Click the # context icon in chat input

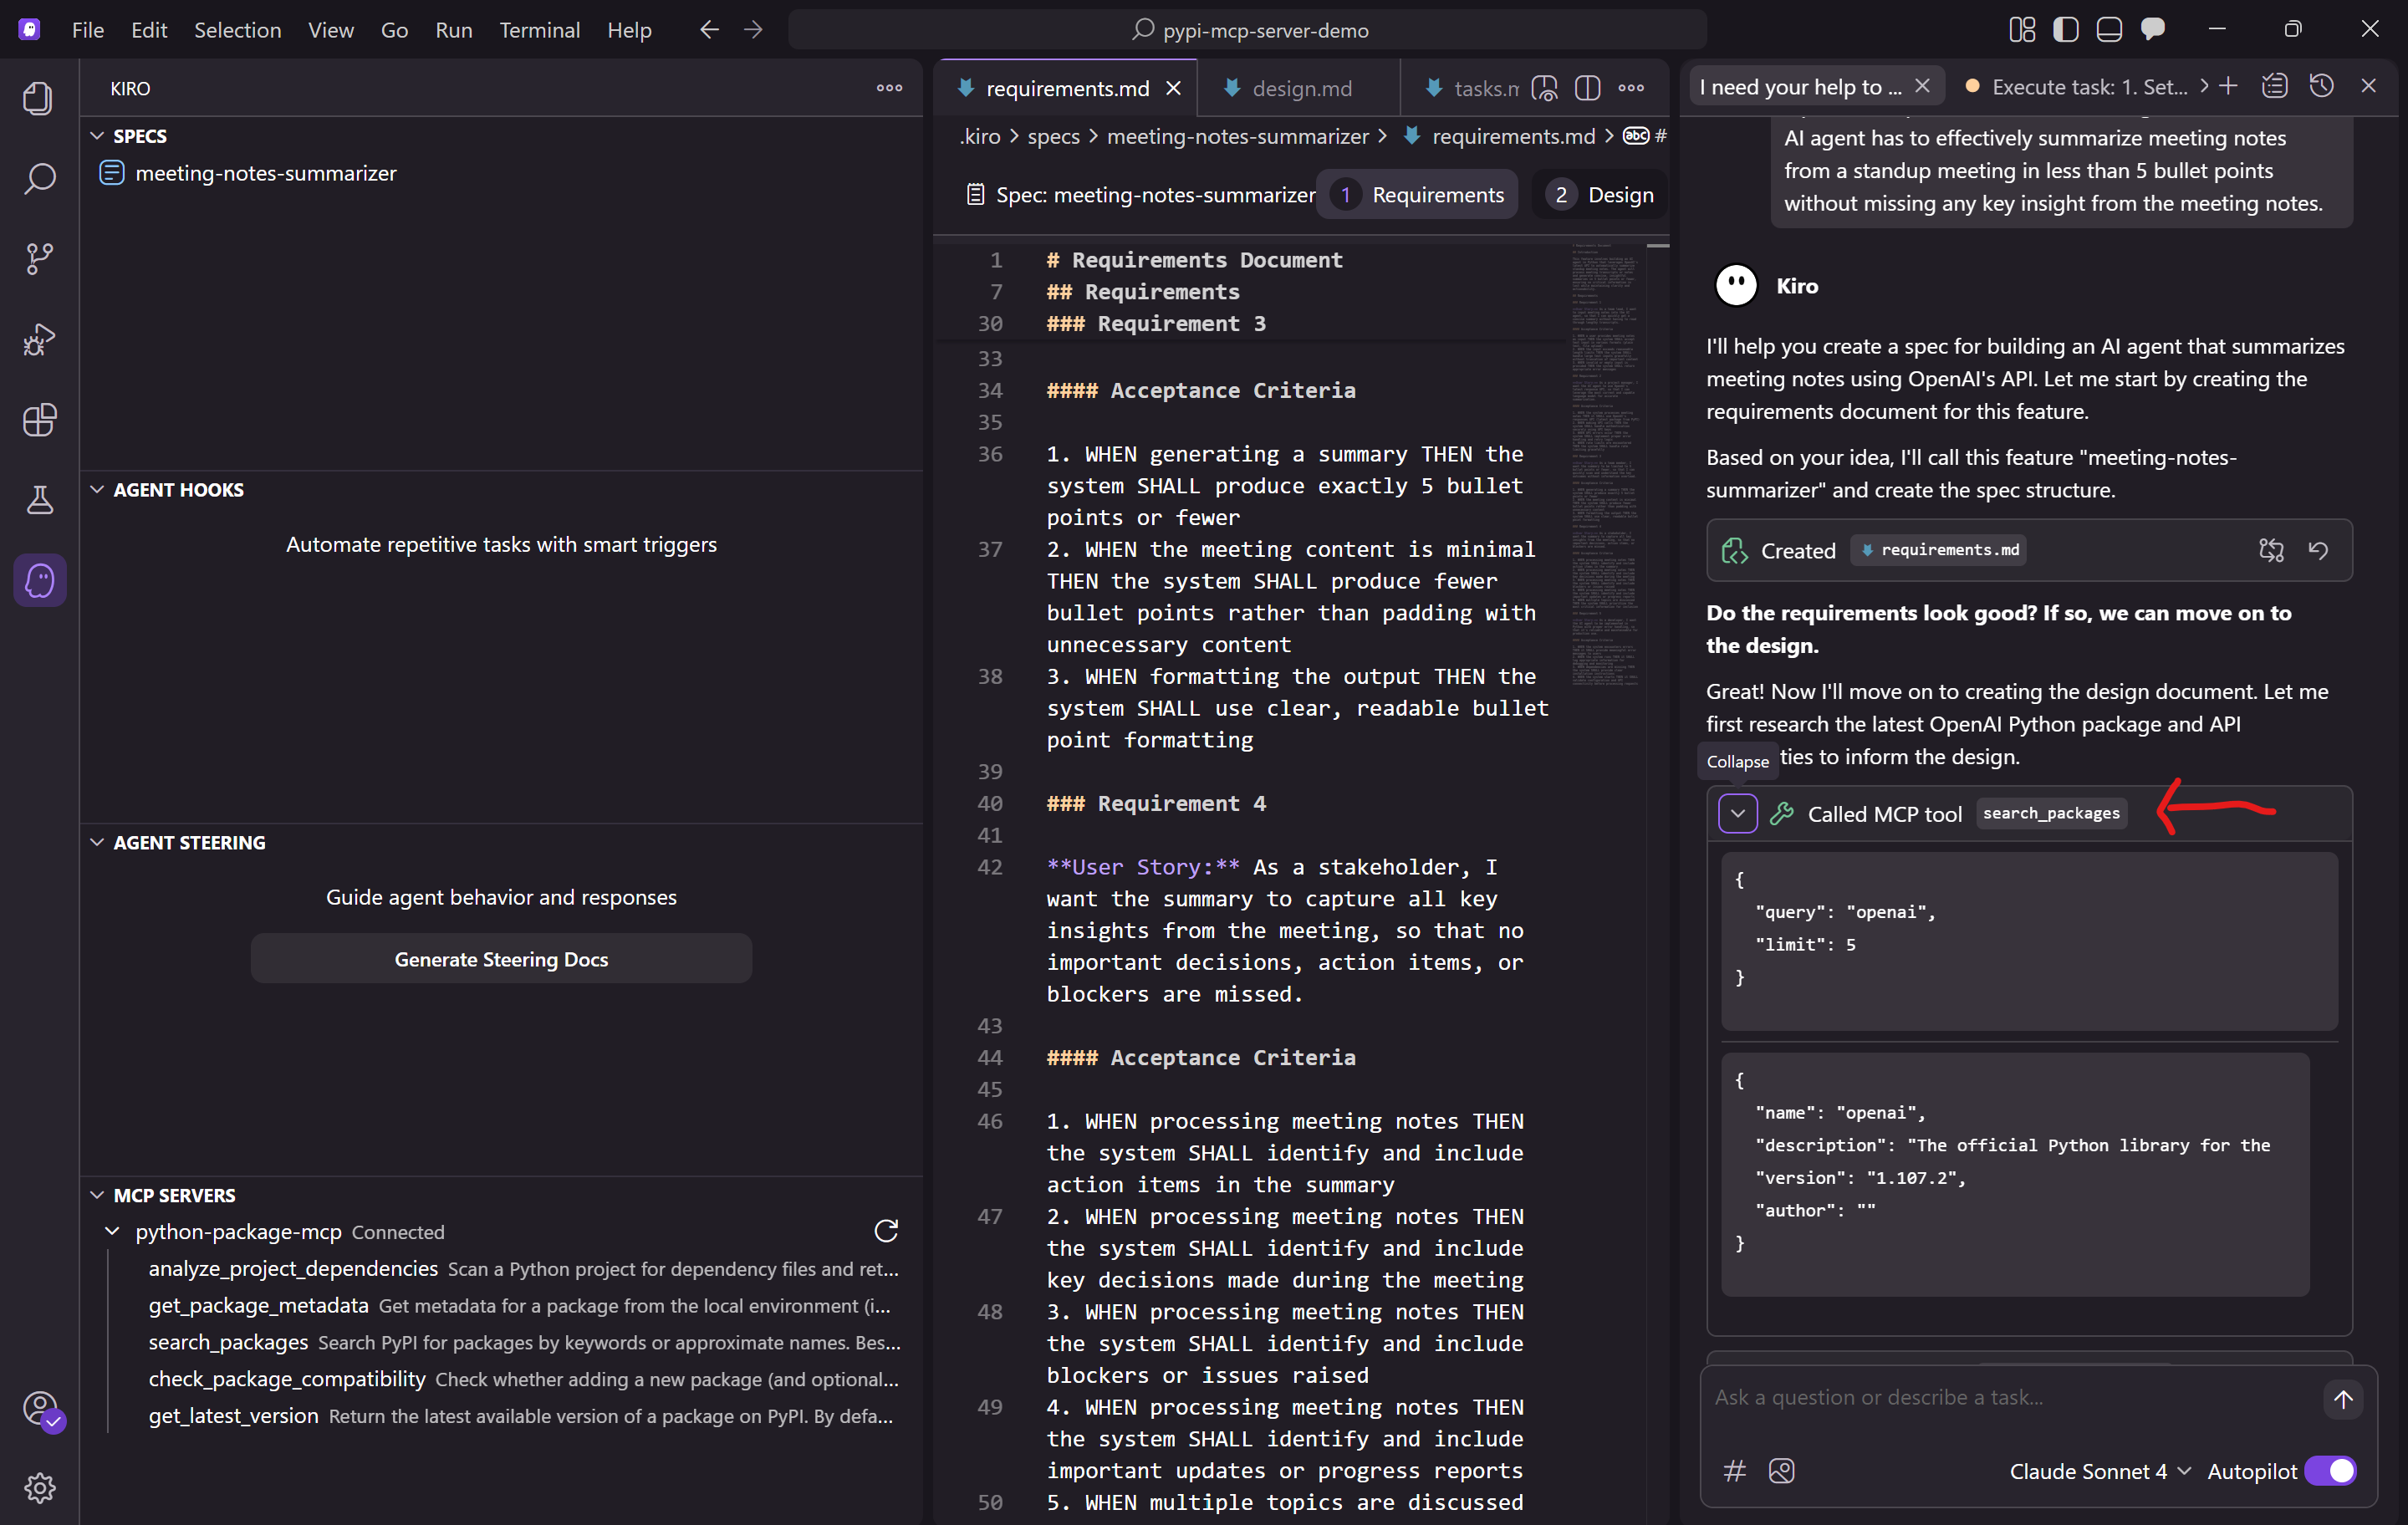point(1735,1471)
